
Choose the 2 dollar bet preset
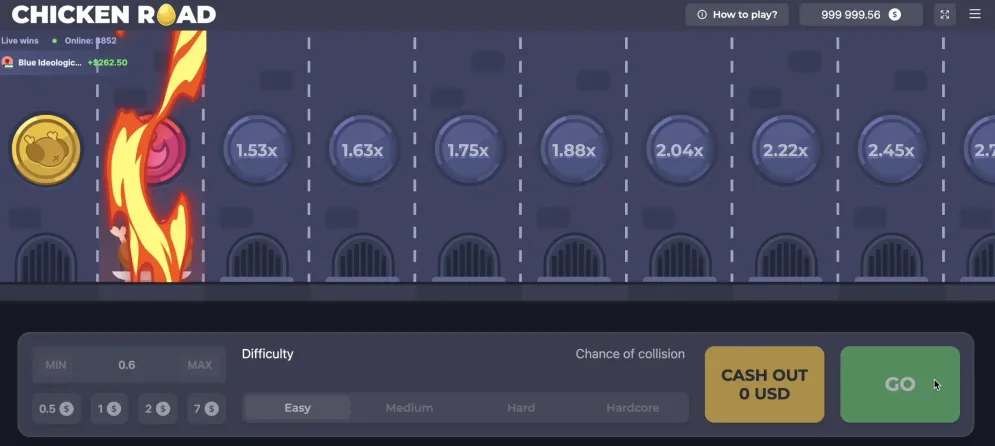pos(157,409)
